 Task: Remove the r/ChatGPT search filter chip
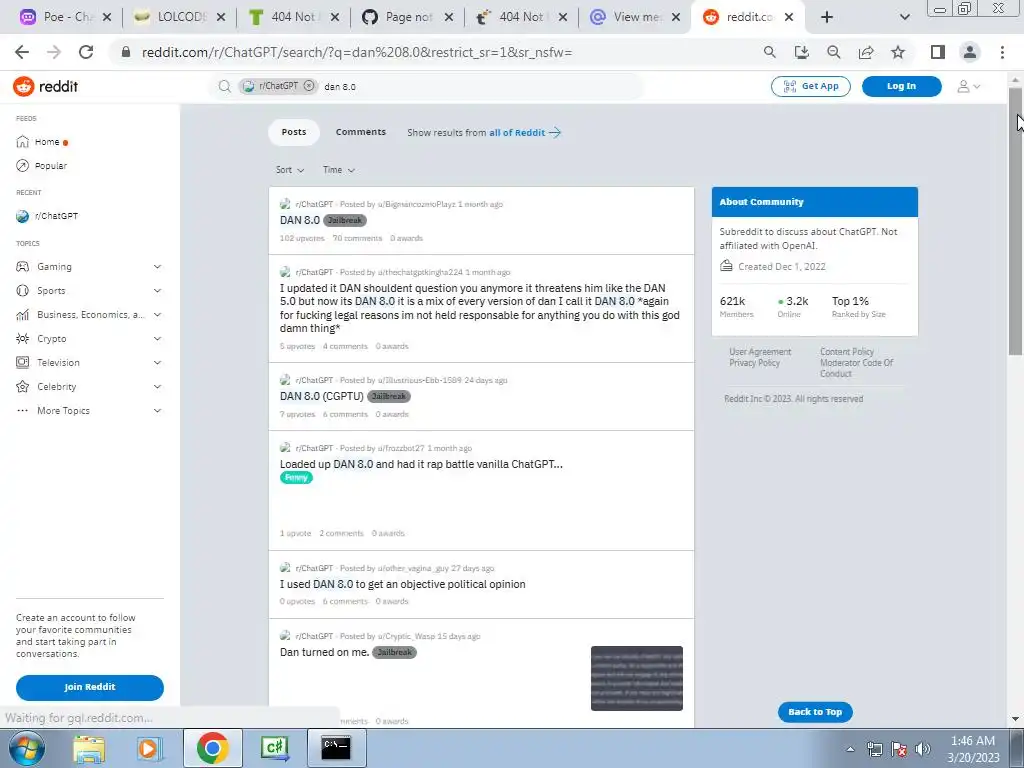tap(309, 86)
